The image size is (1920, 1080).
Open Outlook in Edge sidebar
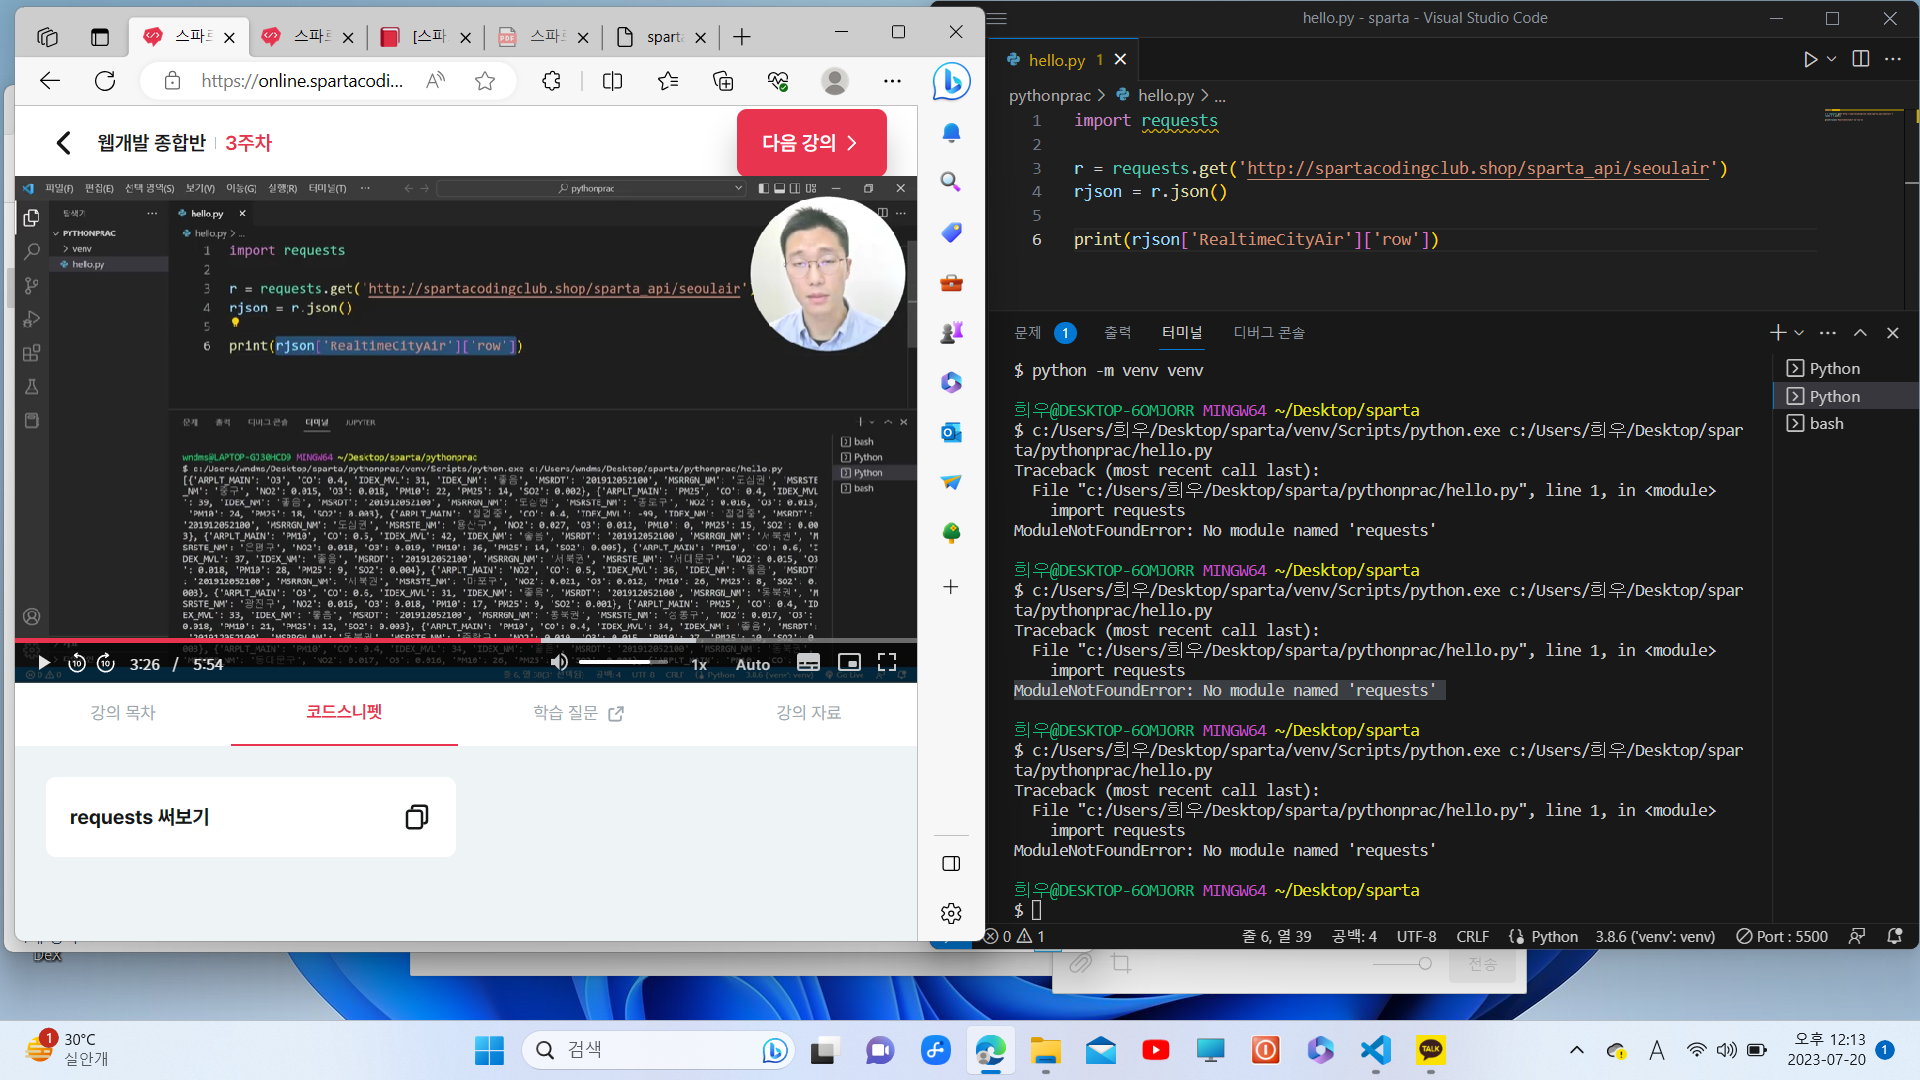click(x=951, y=432)
